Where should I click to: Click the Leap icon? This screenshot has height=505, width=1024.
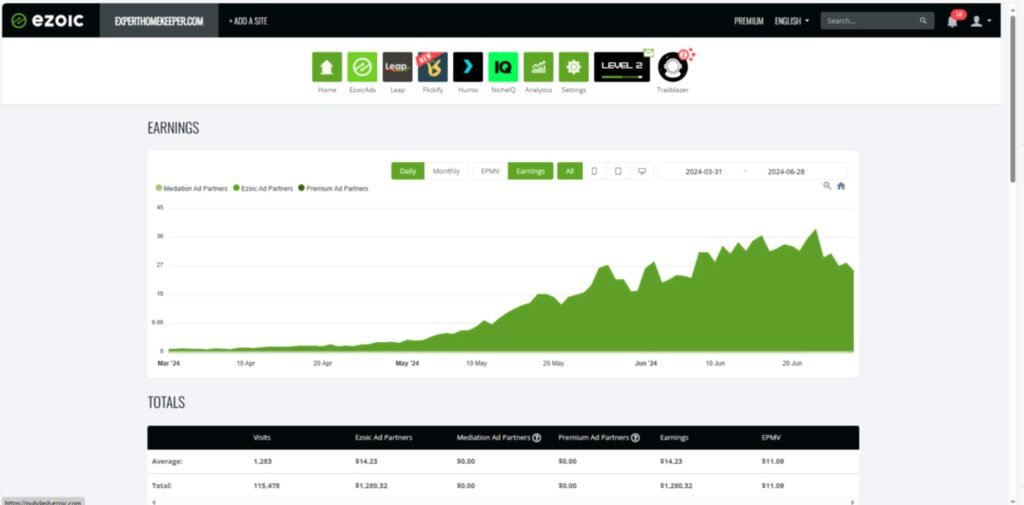click(x=397, y=67)
